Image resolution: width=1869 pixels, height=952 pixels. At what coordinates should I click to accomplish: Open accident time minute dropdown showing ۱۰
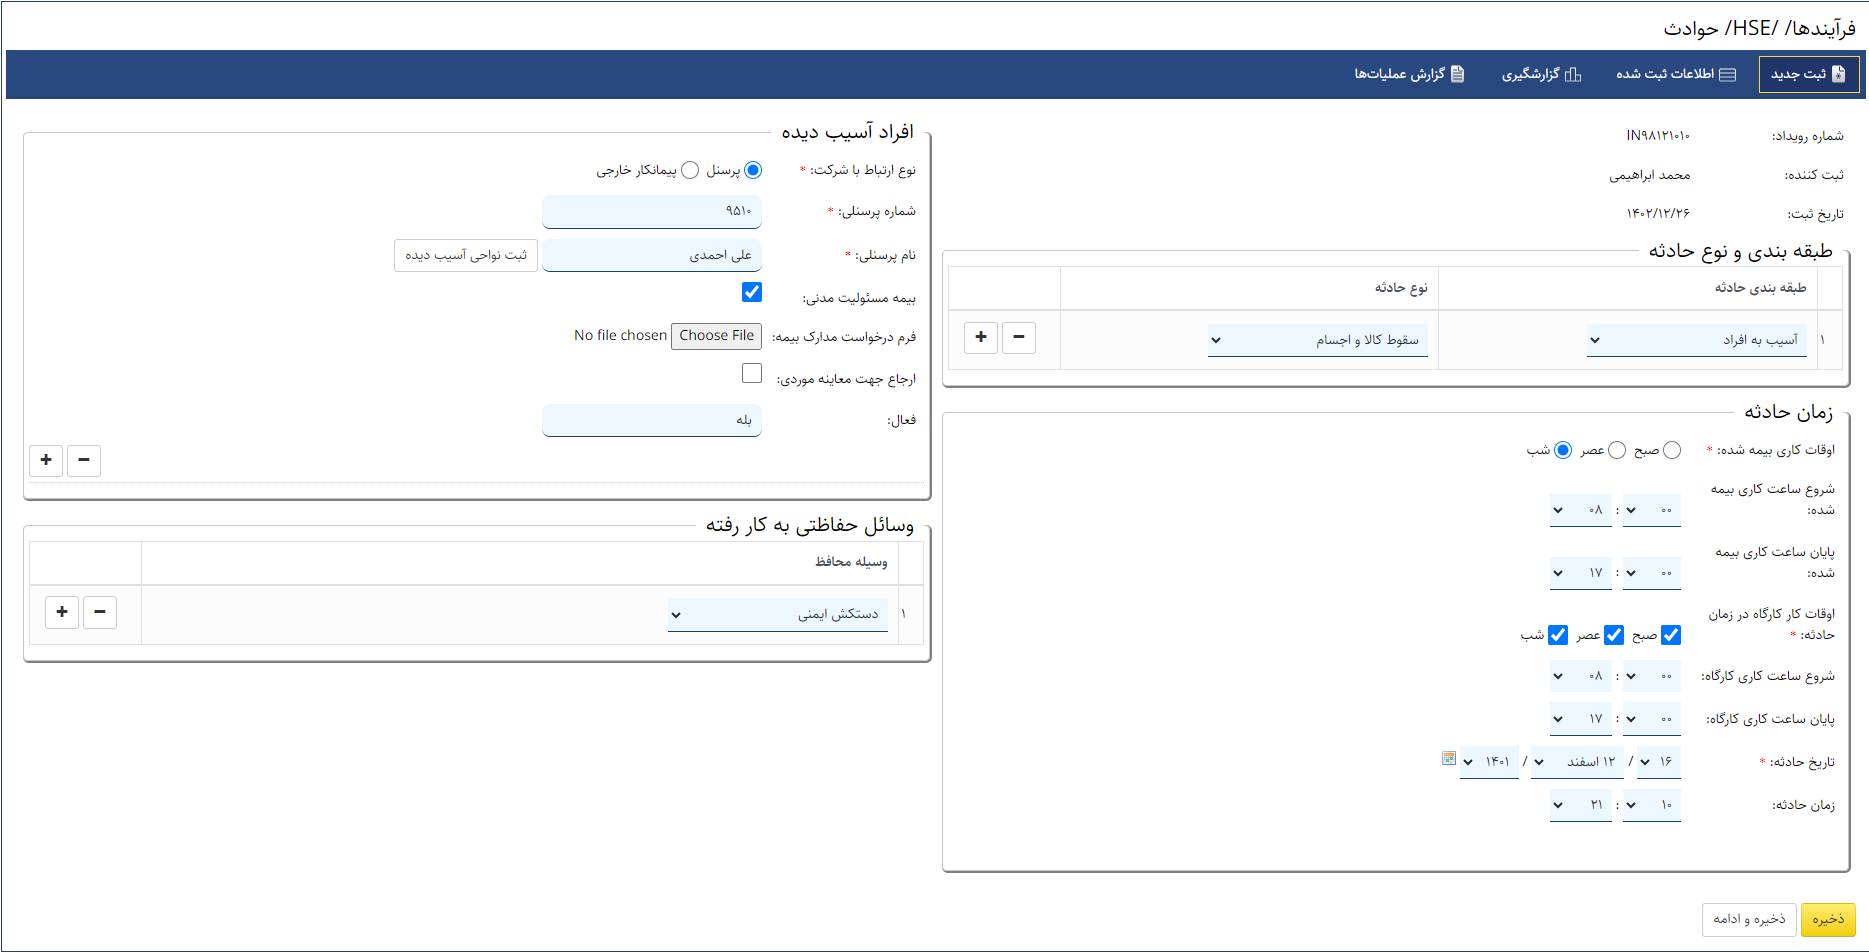point(1652,805)
